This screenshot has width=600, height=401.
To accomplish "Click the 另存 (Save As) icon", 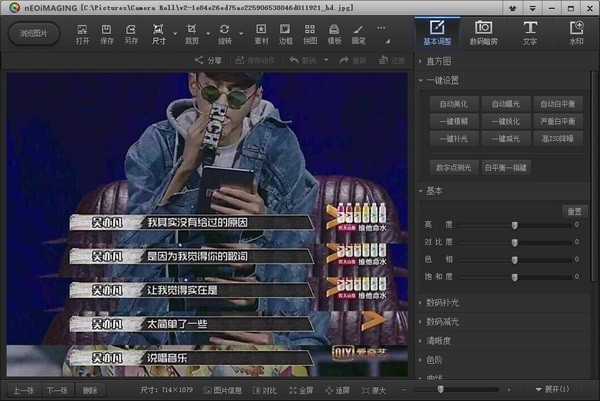I will tap(132, 33).
